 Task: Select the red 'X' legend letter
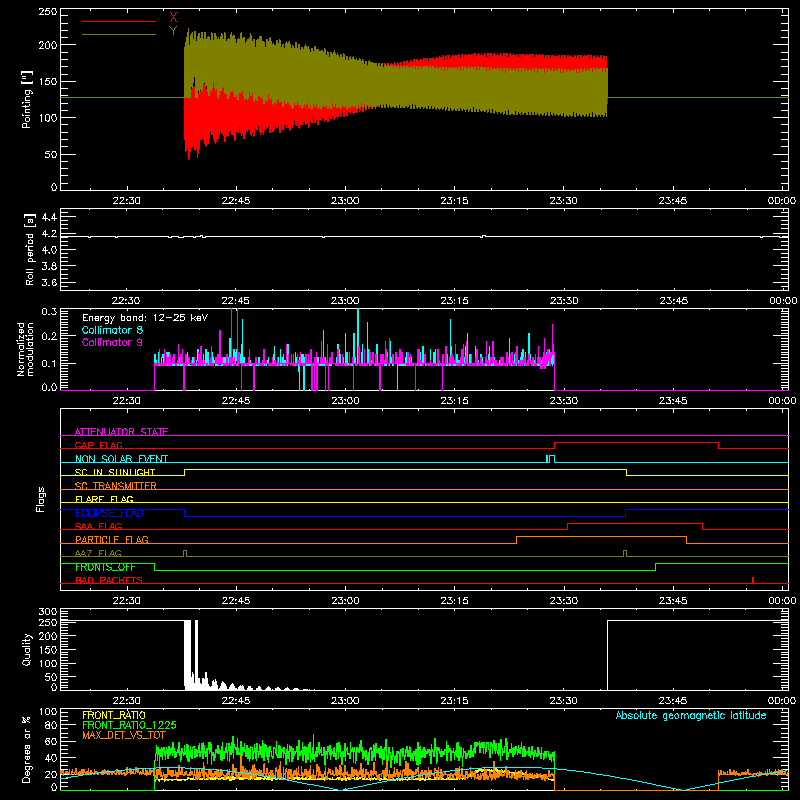173,18
